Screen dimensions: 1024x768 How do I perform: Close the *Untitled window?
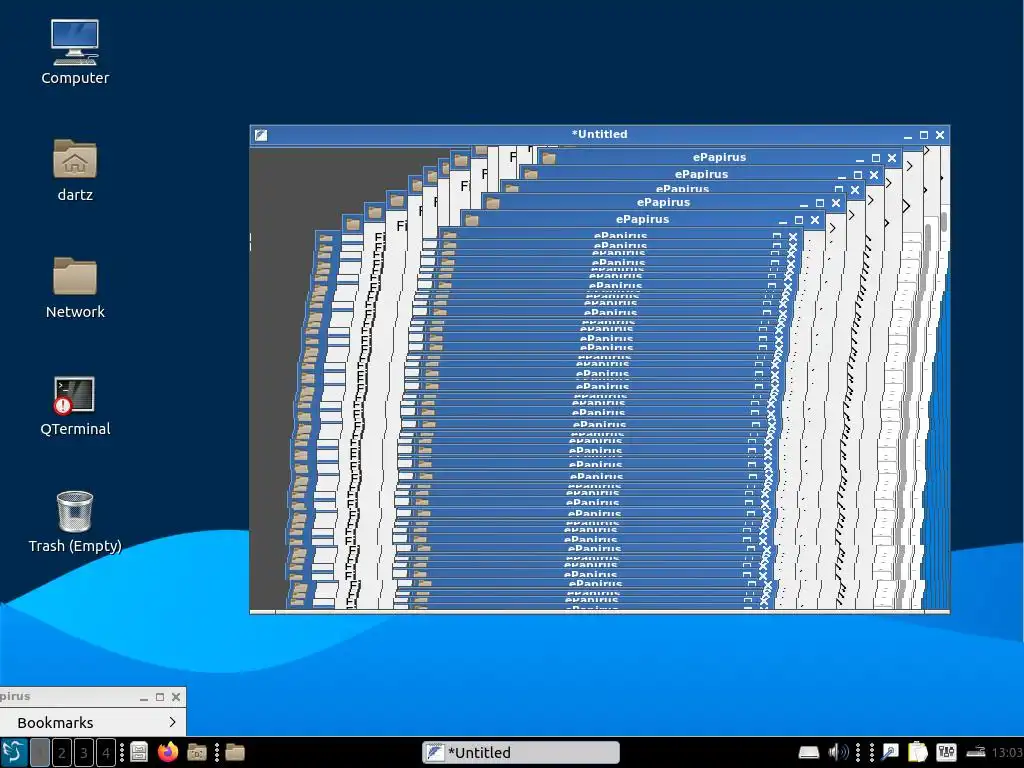(x=940, y=135)
